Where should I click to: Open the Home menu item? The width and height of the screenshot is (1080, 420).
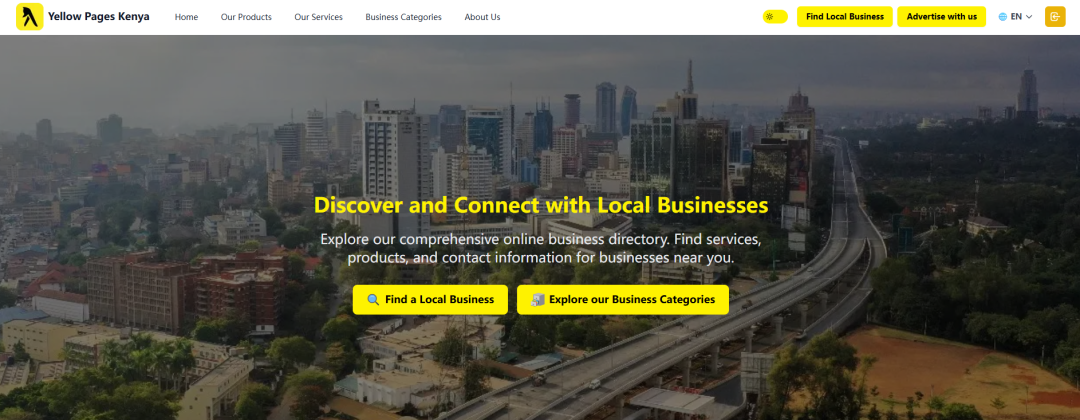click(186, 17)
